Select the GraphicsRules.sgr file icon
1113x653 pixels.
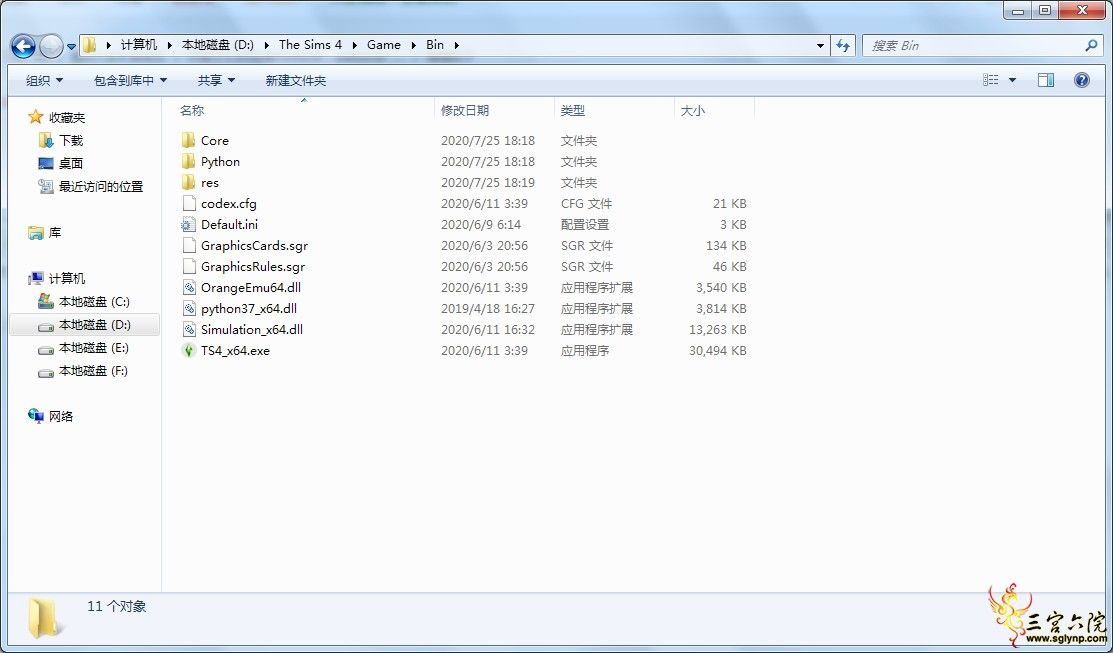click(x=188, y=267)
